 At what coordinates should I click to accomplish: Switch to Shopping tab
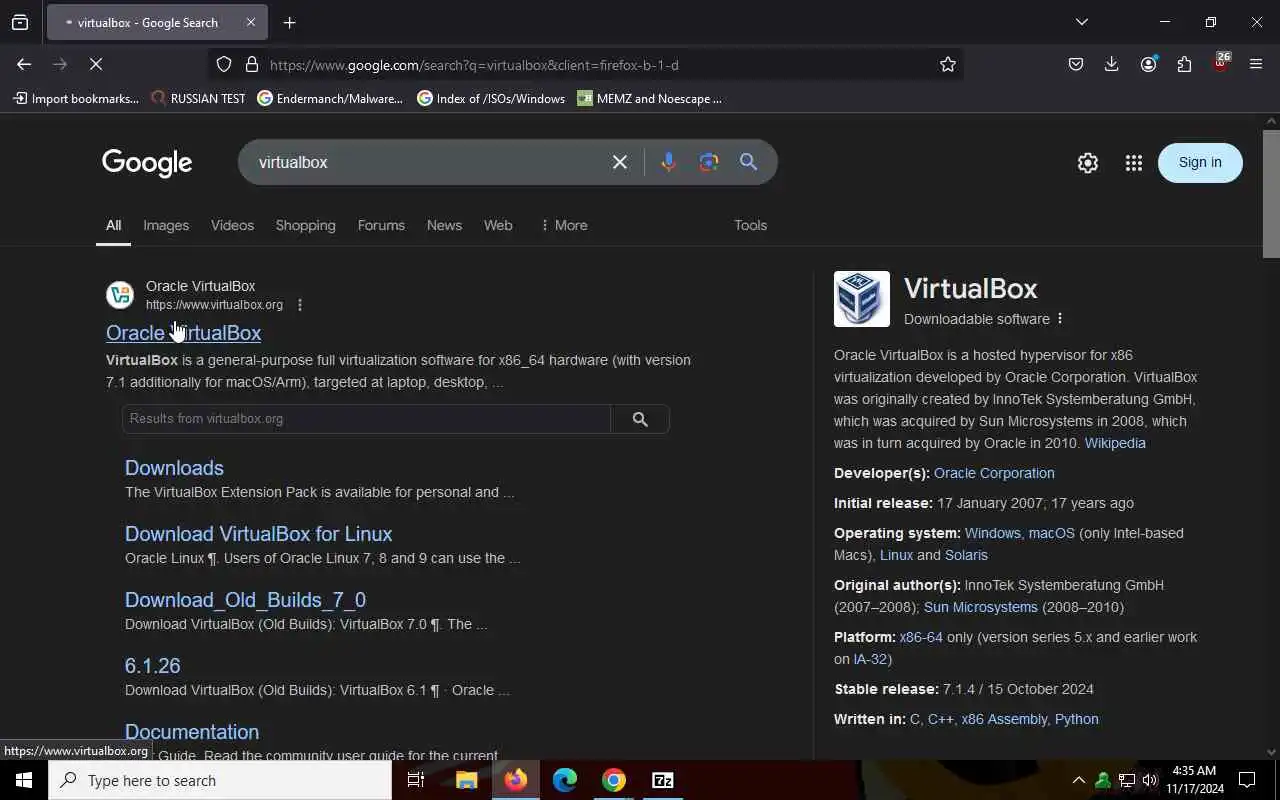tap(305, 225)
